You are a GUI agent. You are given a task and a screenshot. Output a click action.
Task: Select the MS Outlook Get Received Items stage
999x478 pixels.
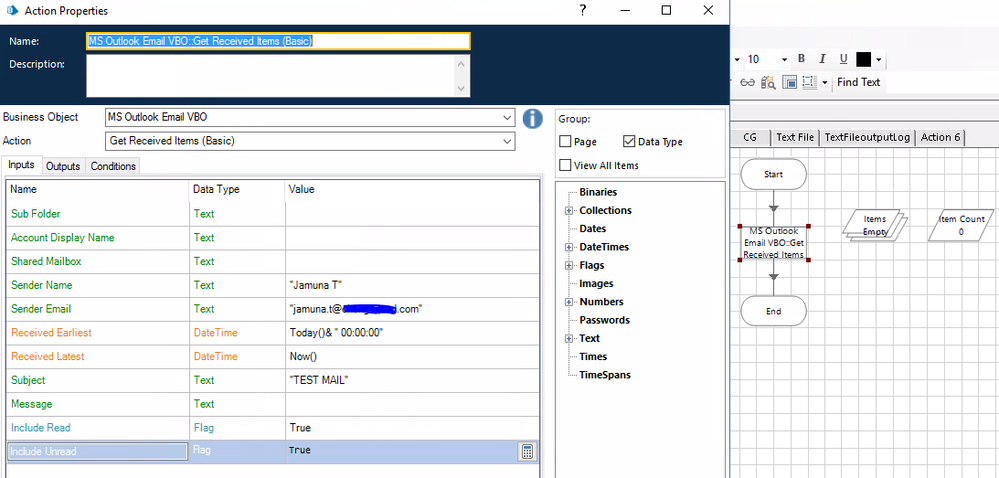click(774, 243)
